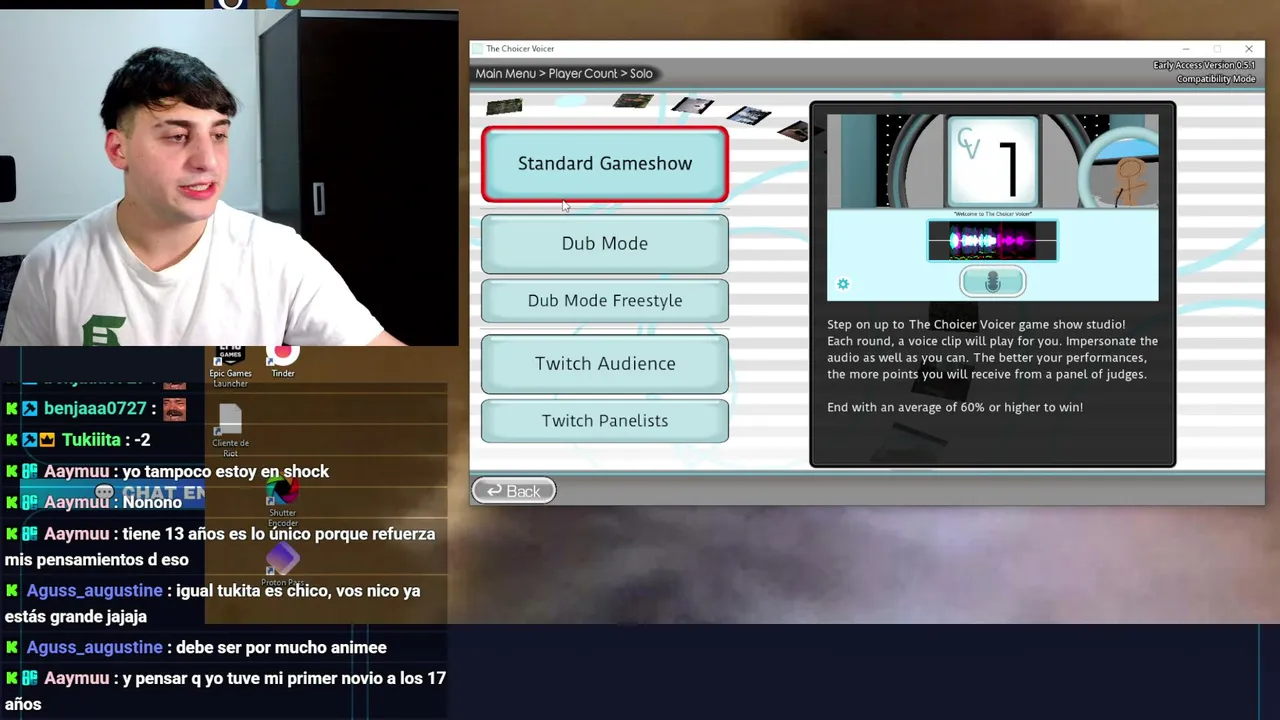
Task: Click the Tukiiita username in chat
Action: coord(91,440)
